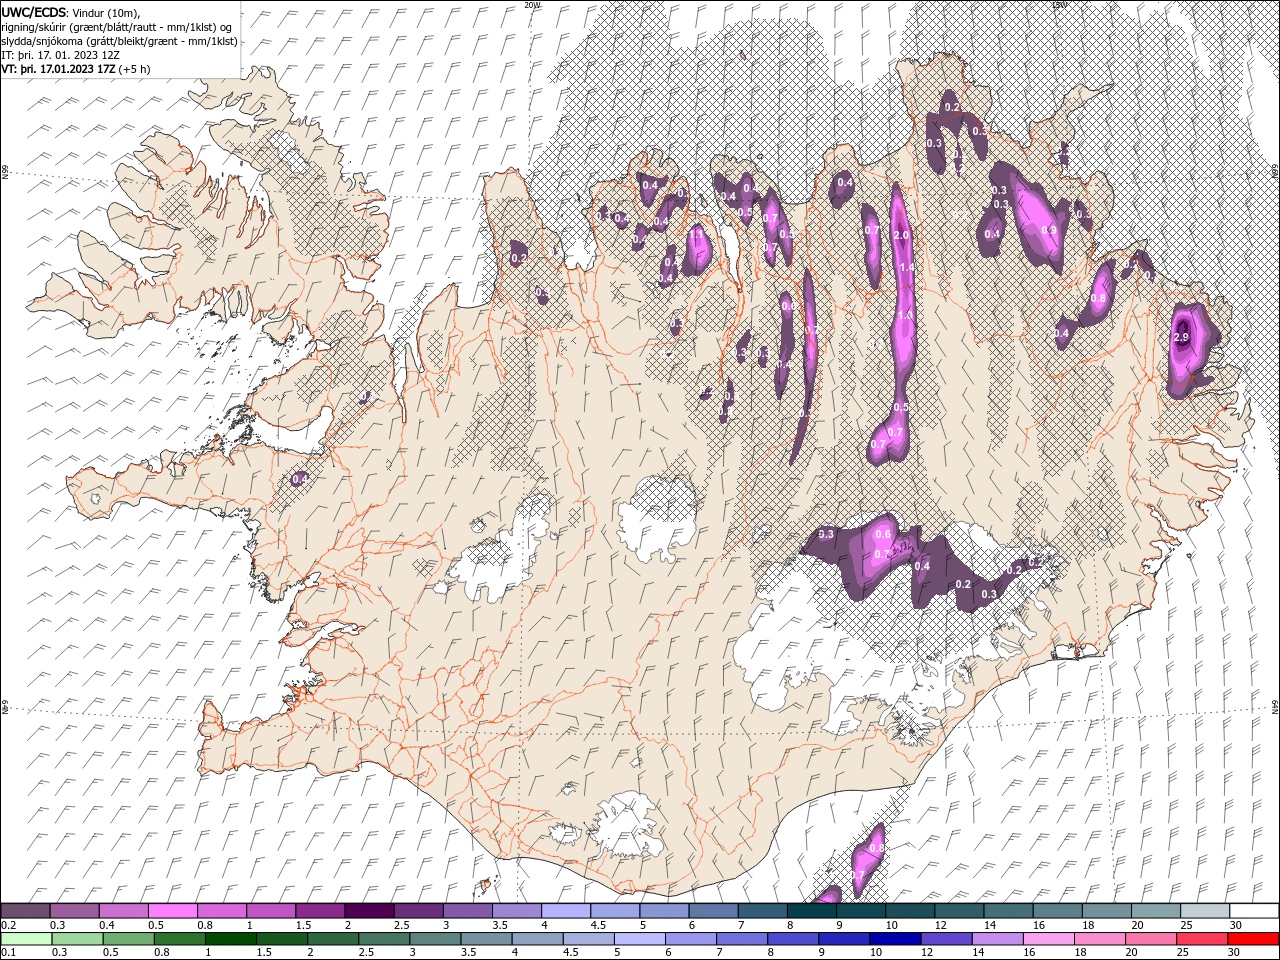Click the 2.9 snowfall value in east Iceland

point(1181,338)
